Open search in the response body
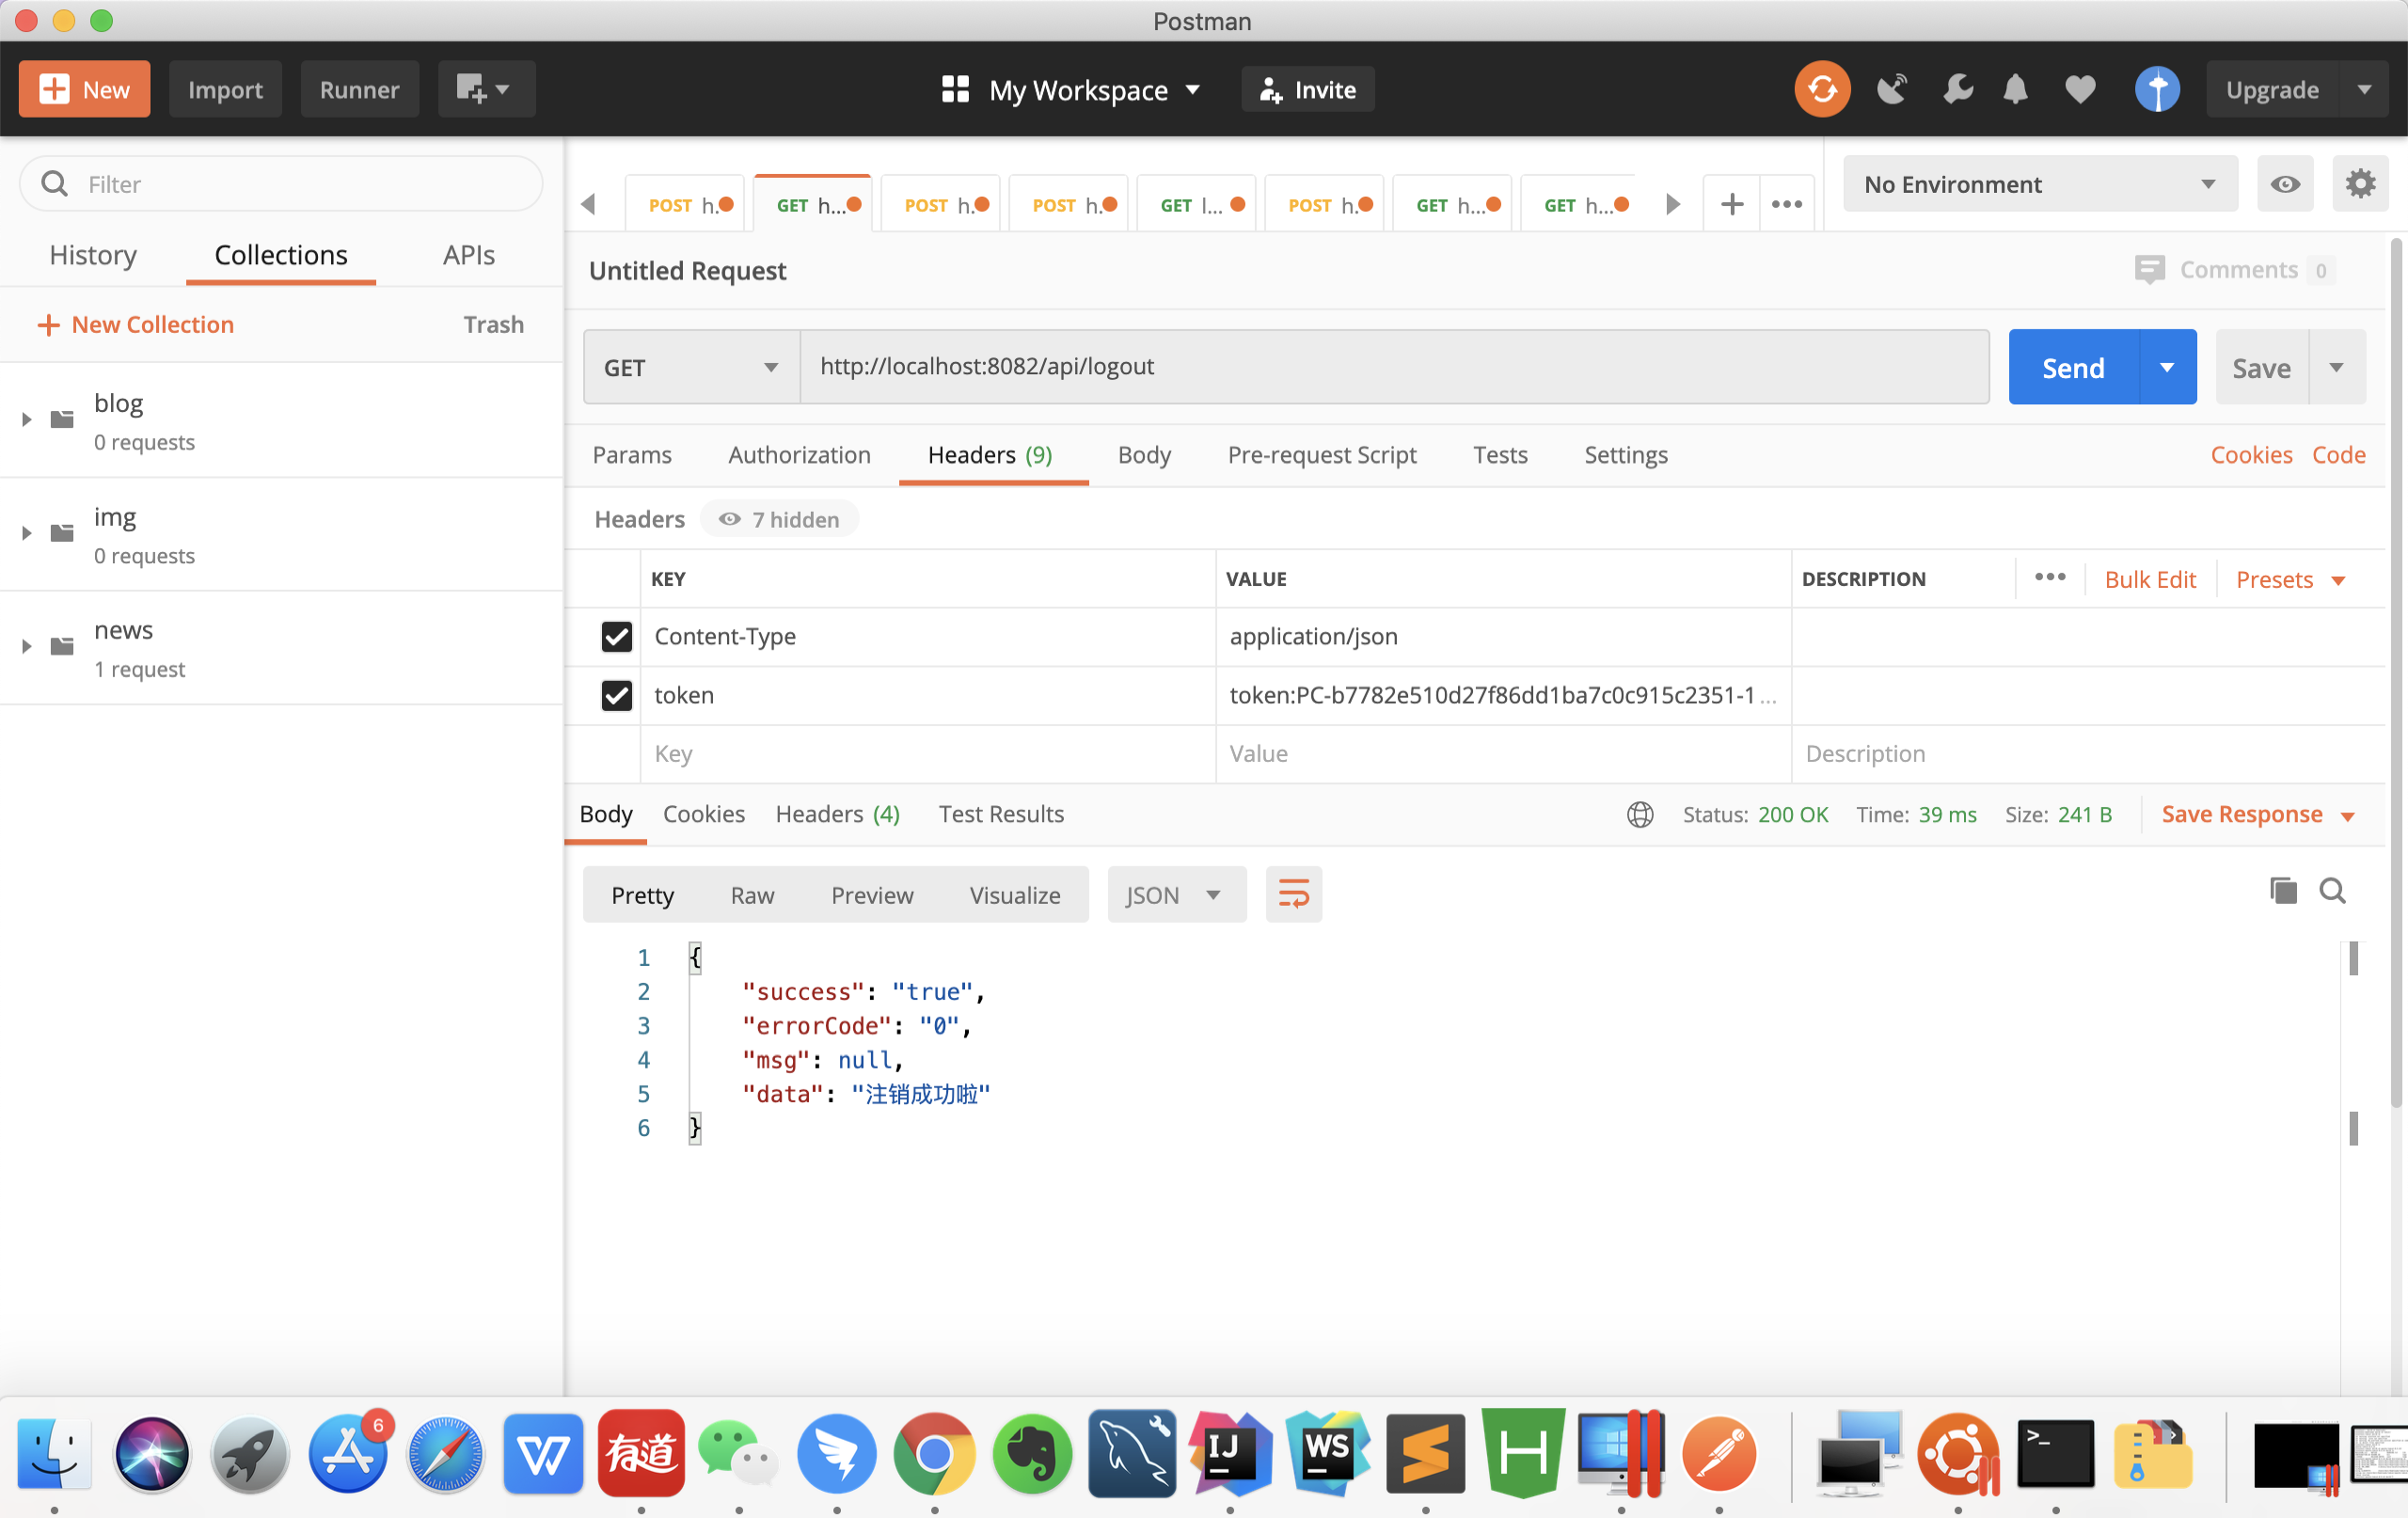The height and width of the screenshot is (1518, 2408). (2332, 890)
